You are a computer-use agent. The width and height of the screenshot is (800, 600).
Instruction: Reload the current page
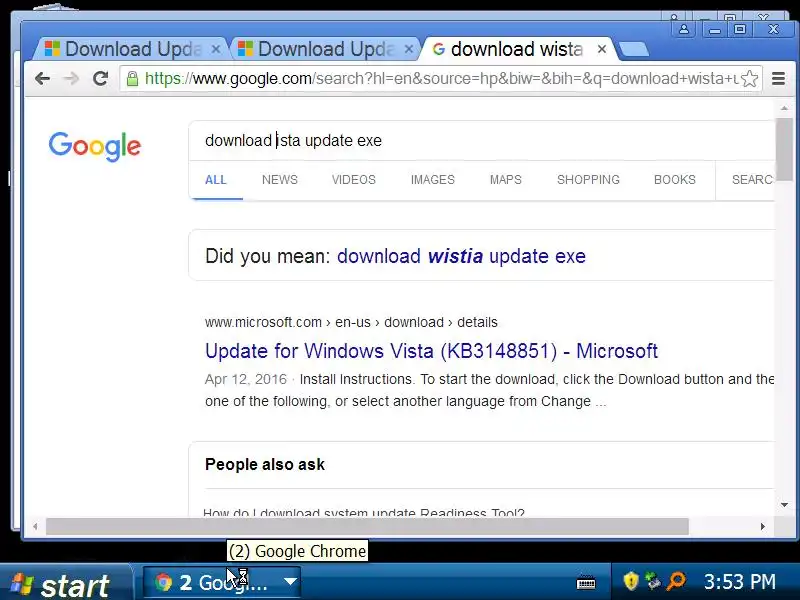pyautogui.click(x=101, y=79)
